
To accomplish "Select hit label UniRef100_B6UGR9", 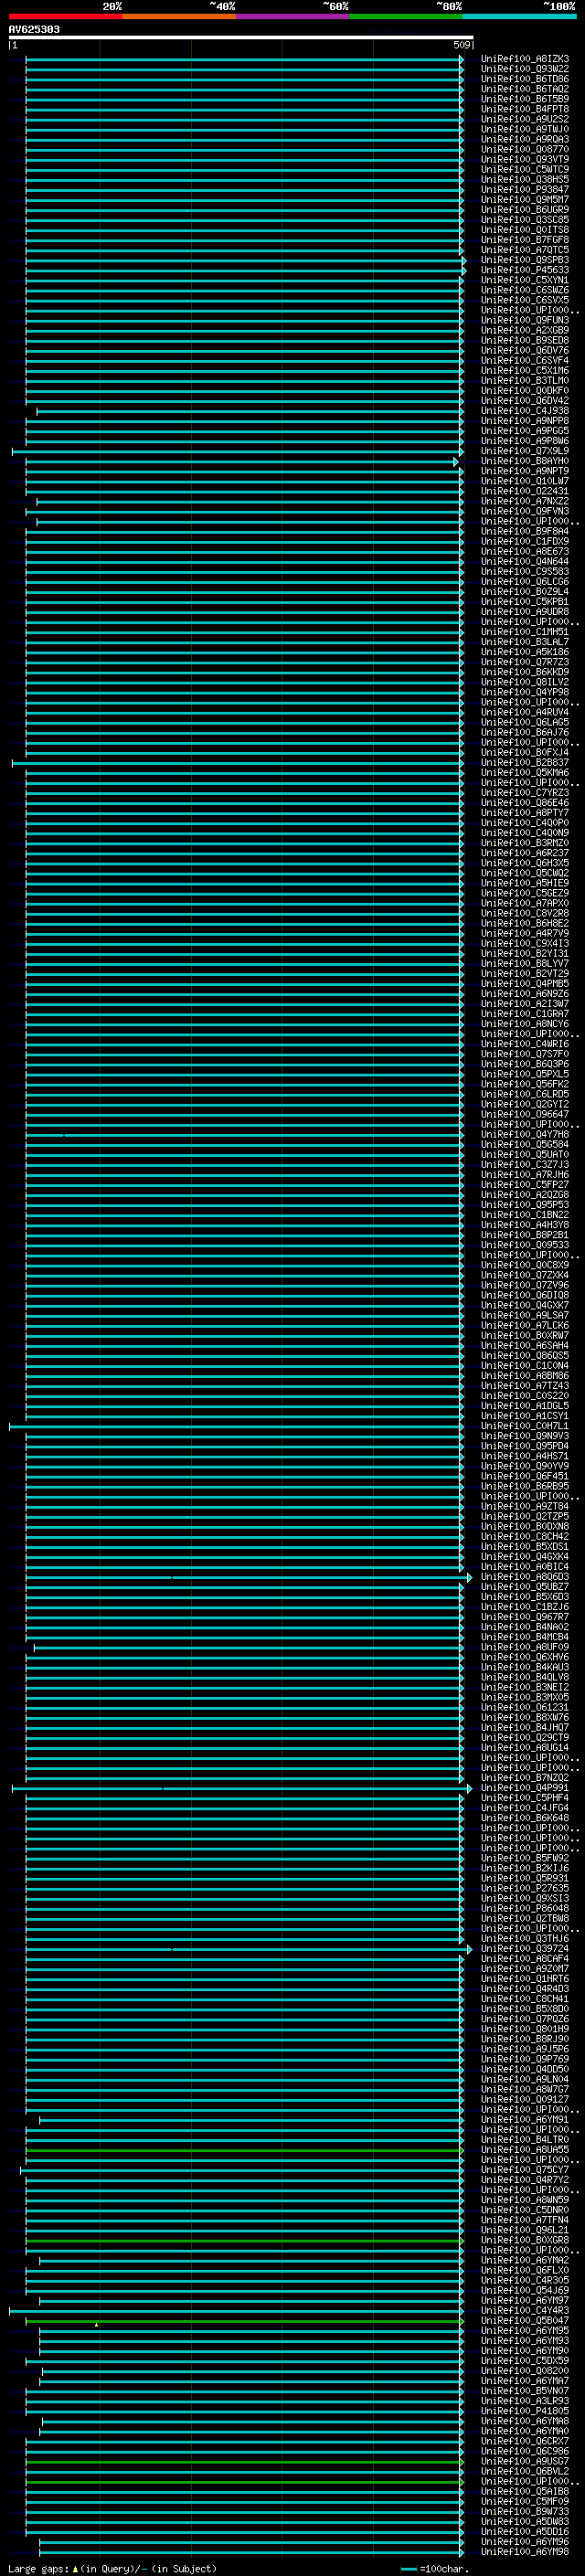I will (525, 210).
